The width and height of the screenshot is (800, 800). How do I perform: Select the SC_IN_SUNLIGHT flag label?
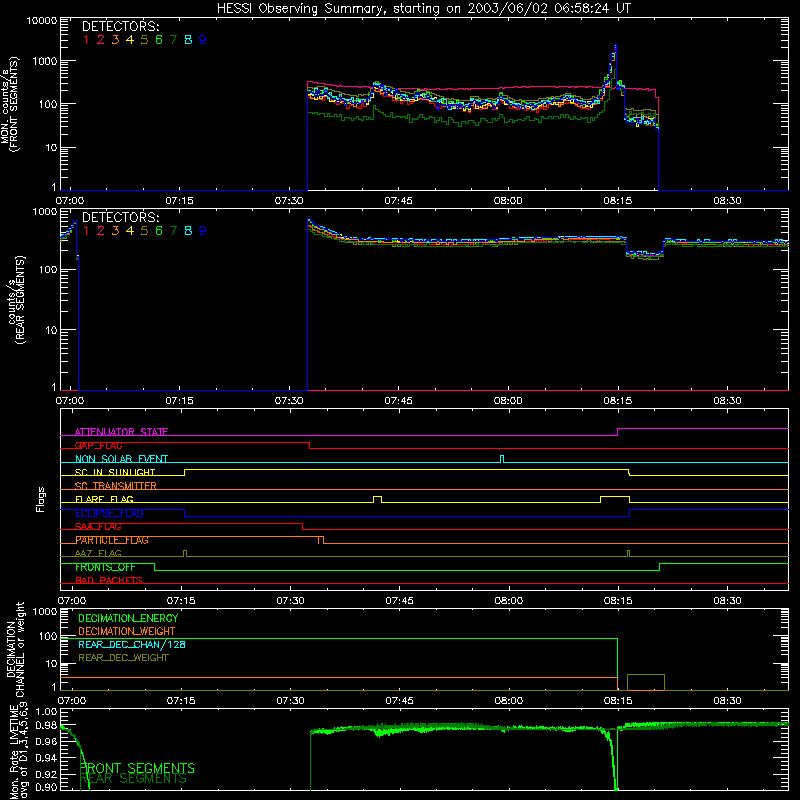(x=115, y=472)
